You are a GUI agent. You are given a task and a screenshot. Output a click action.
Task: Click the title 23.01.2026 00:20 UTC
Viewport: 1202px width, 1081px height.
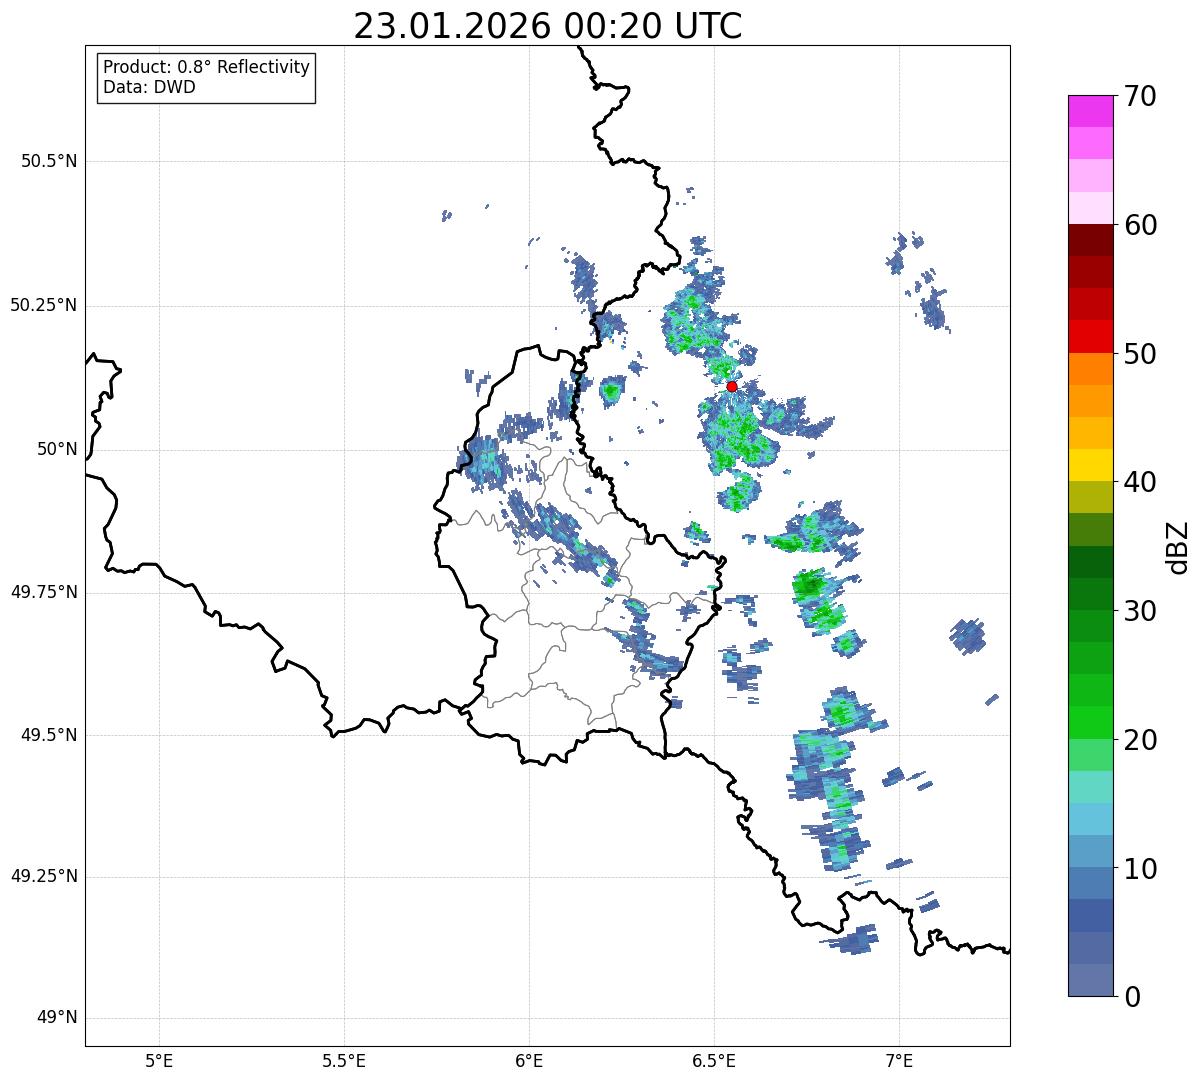click(548, 26)
